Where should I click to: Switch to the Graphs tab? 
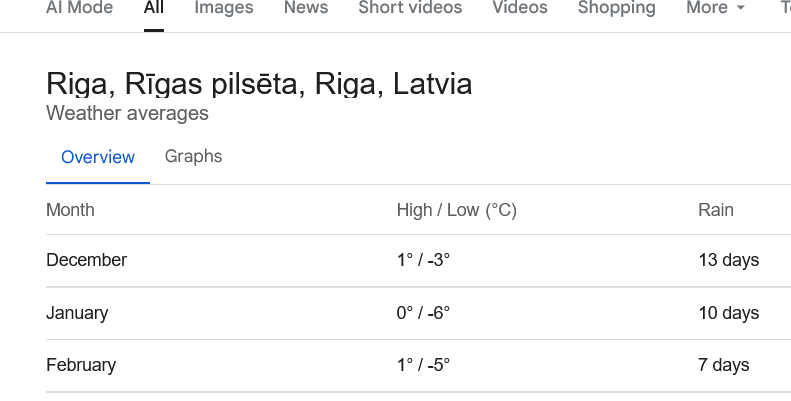point(193,157)
